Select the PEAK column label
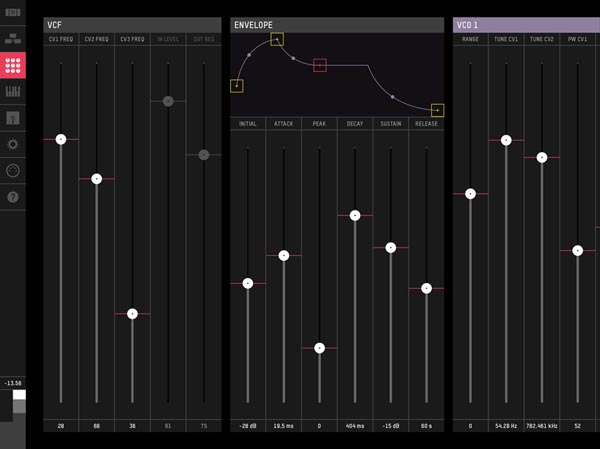This screenshot has width=600, height=449. [319, 124]
